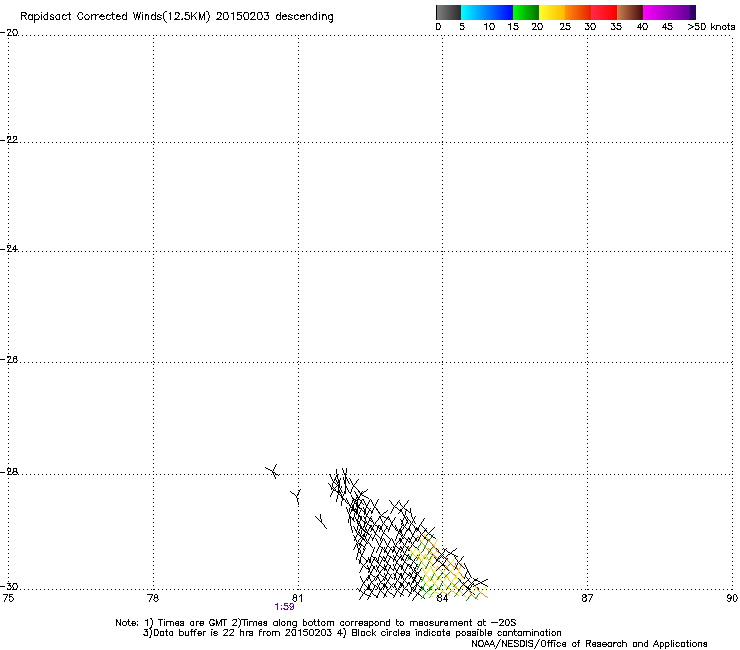This screenshot has width=740, height=650.
Task: Select the green 15-20 knots legend swatch
Action: [526, 12]
